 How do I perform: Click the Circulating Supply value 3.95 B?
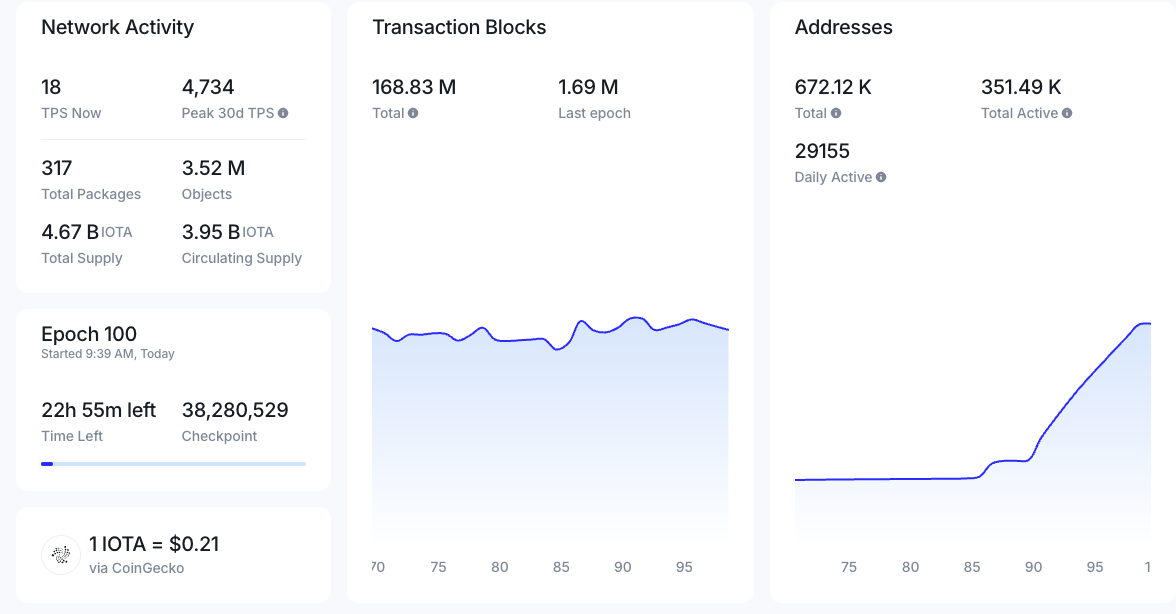pos(211,232)
